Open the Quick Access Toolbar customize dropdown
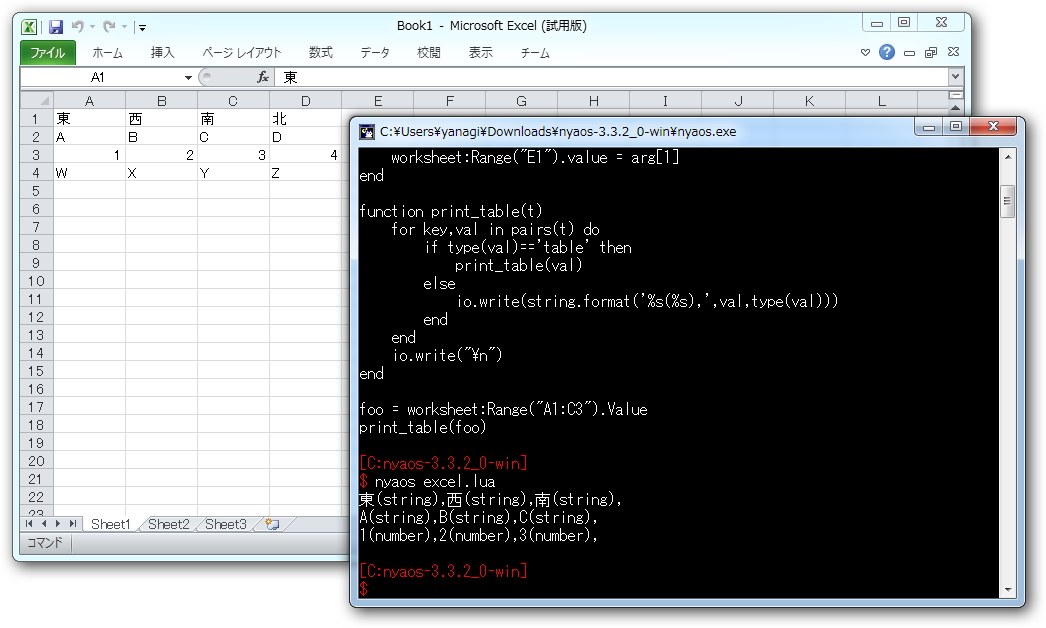 click(141, 27)
